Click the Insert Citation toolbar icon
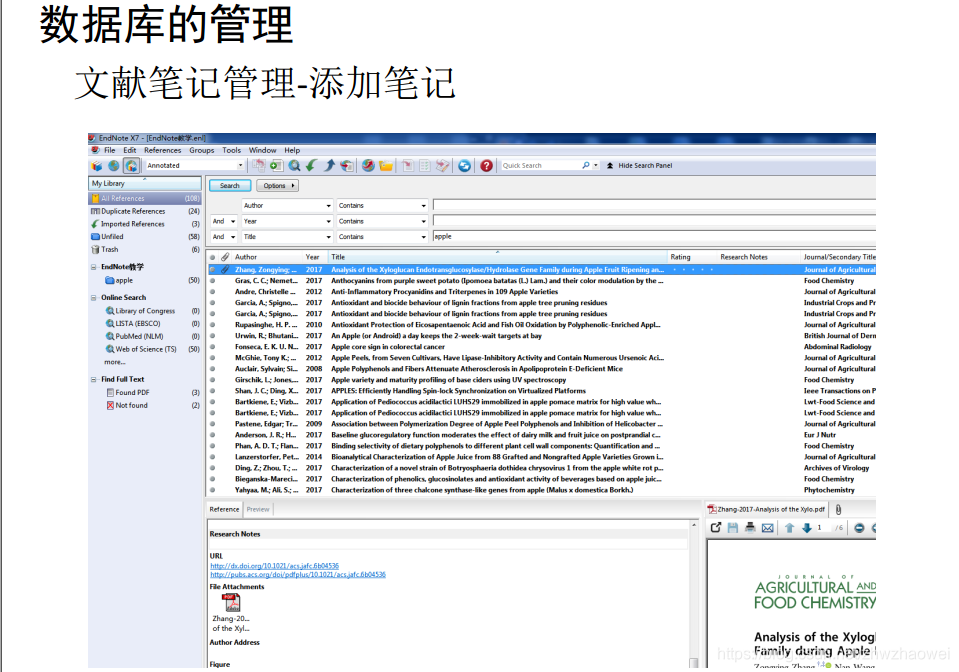The height and width of the screenshot is (672, 959). pos(407,166)
